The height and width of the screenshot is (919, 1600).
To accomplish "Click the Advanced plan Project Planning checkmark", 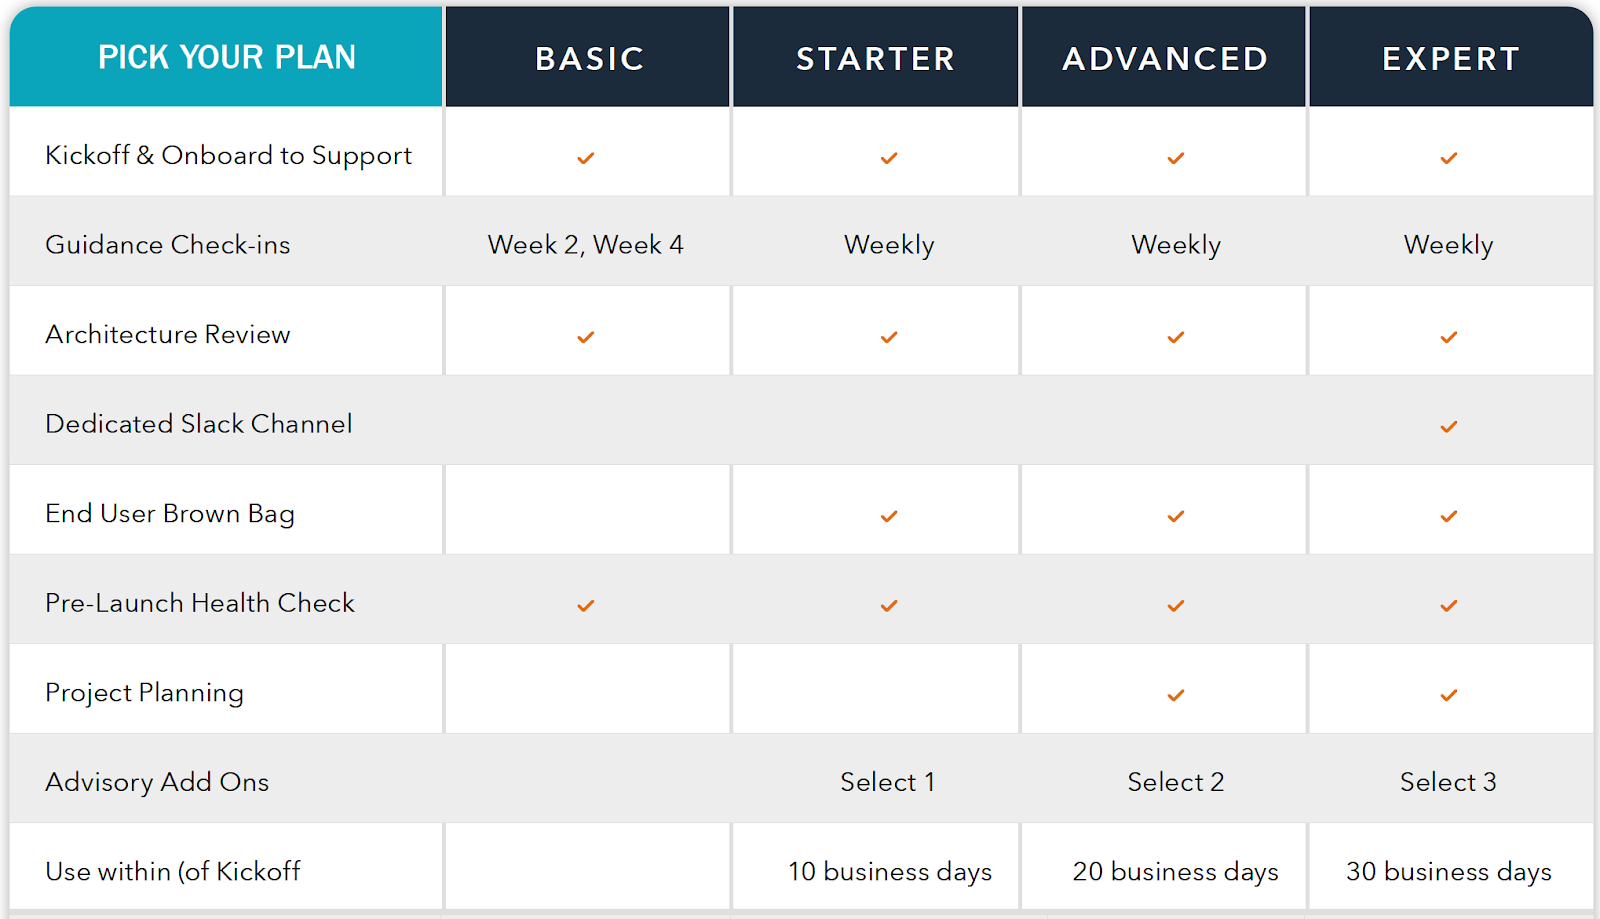I will [1176, 695].
